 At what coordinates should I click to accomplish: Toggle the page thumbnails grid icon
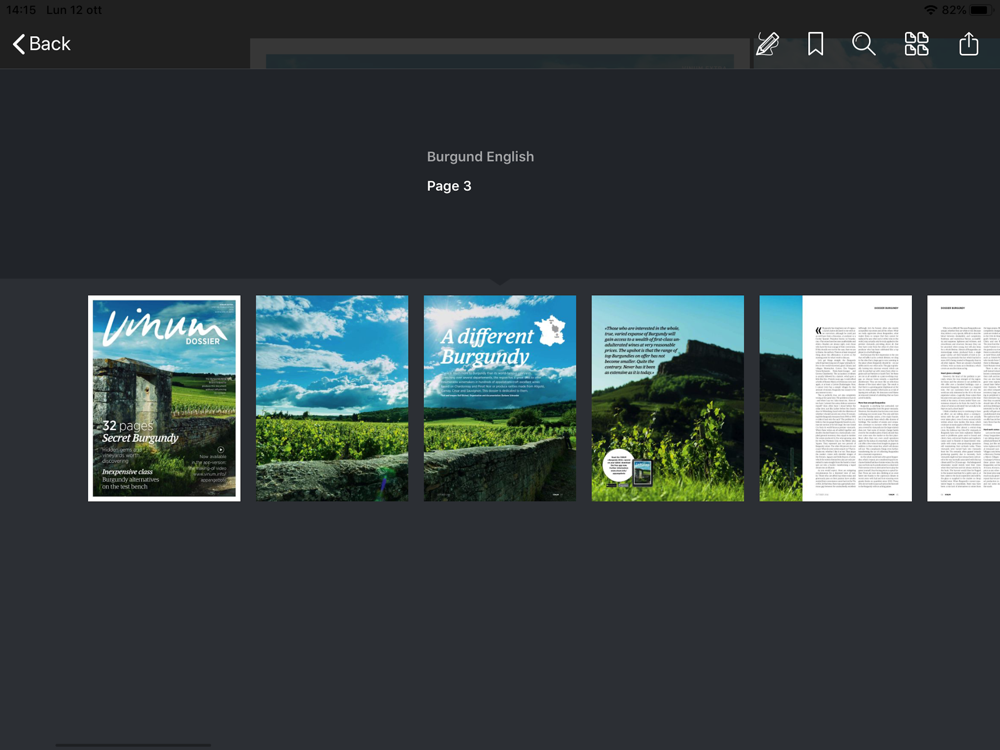click(916, 44)
